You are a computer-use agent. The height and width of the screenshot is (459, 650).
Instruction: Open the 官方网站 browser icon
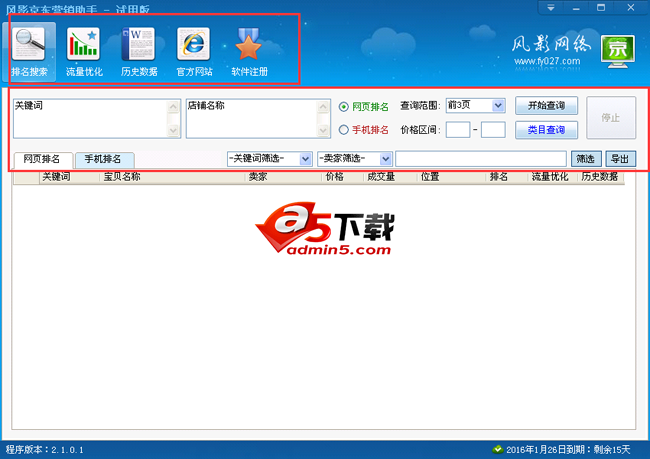pos(194,52)
